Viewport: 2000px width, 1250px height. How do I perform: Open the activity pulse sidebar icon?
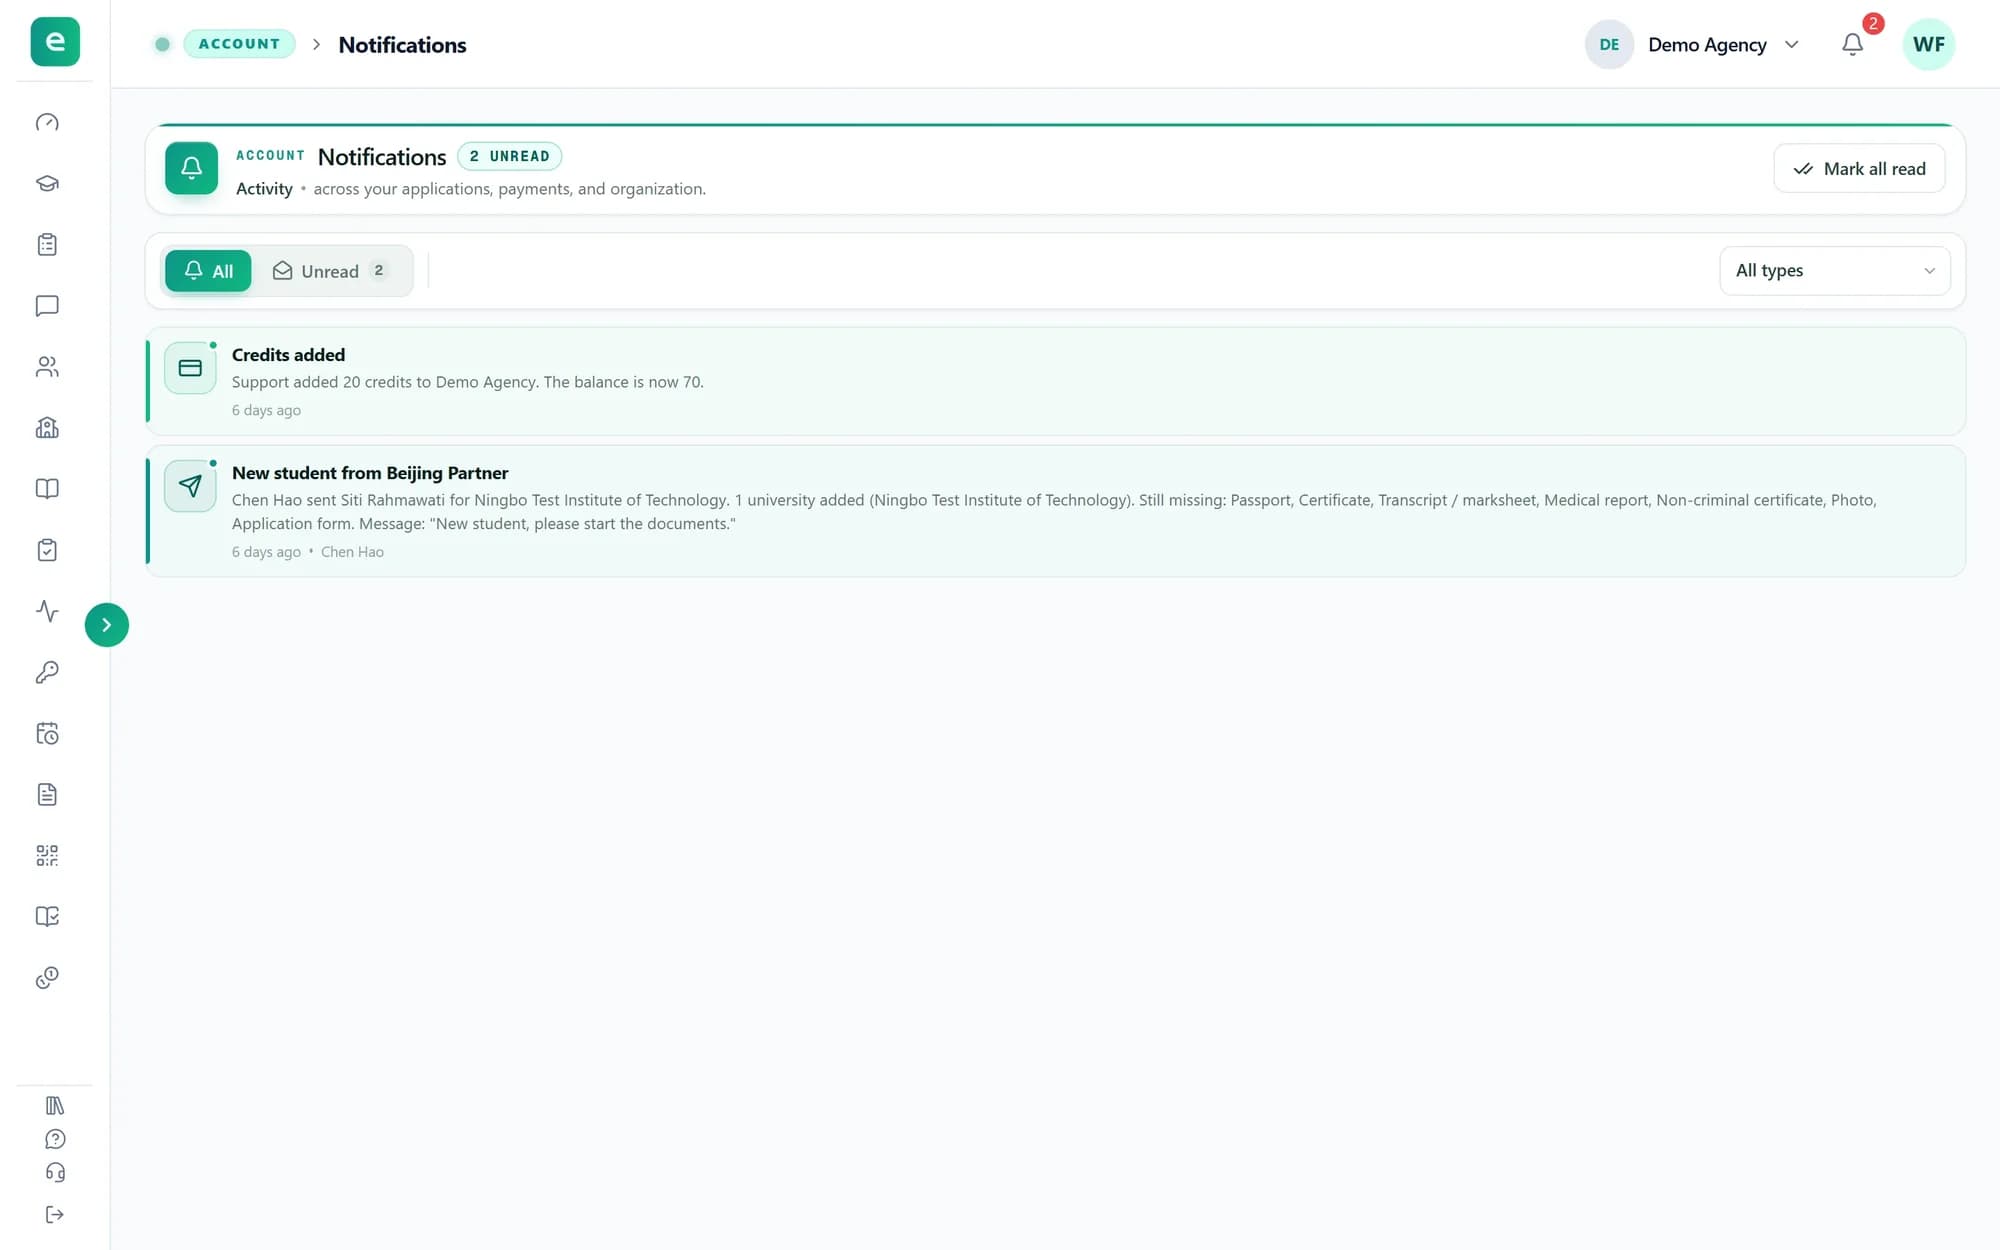pyautogui.click(x=47, y=611)
